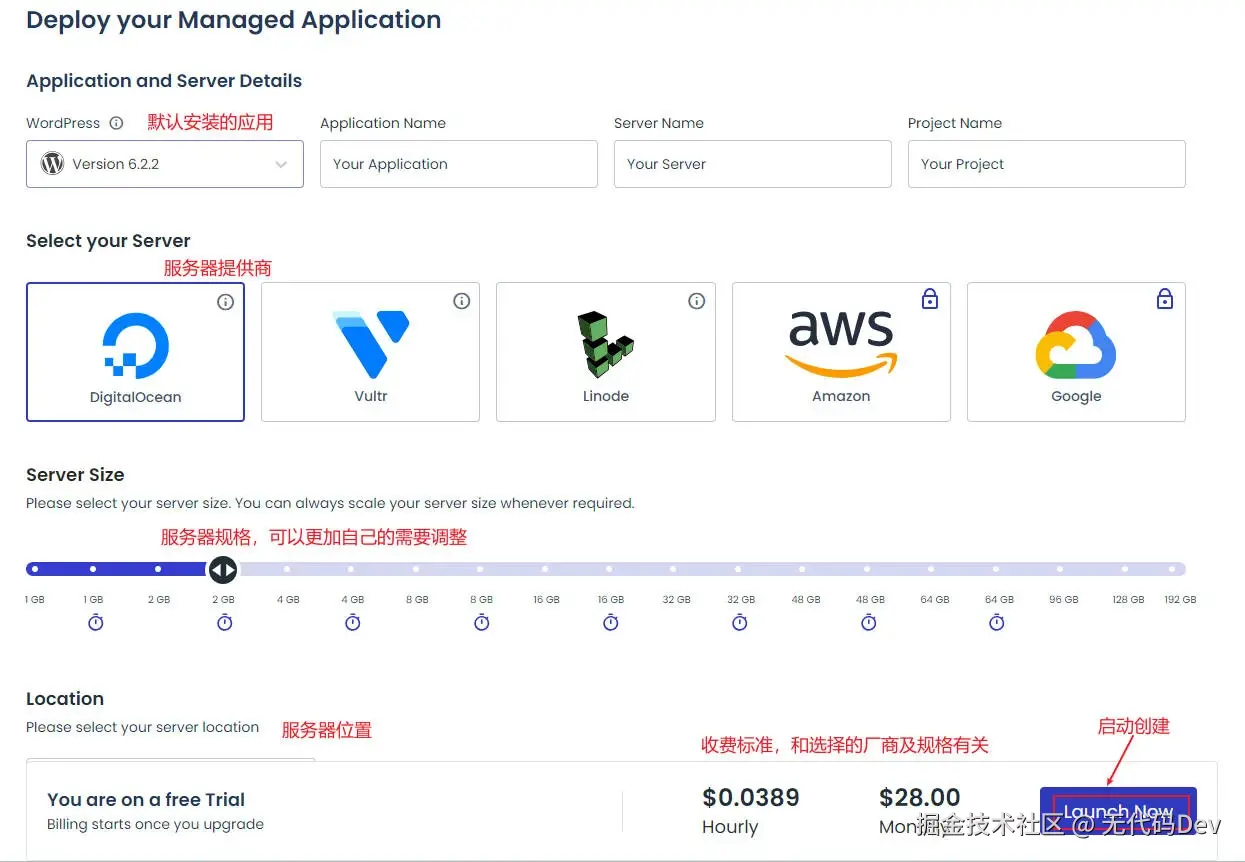Image resolution: width=1245 pixels, height=862 pixels.
Task: Choose the Google Cloud server card
Action: [1076, 352]
